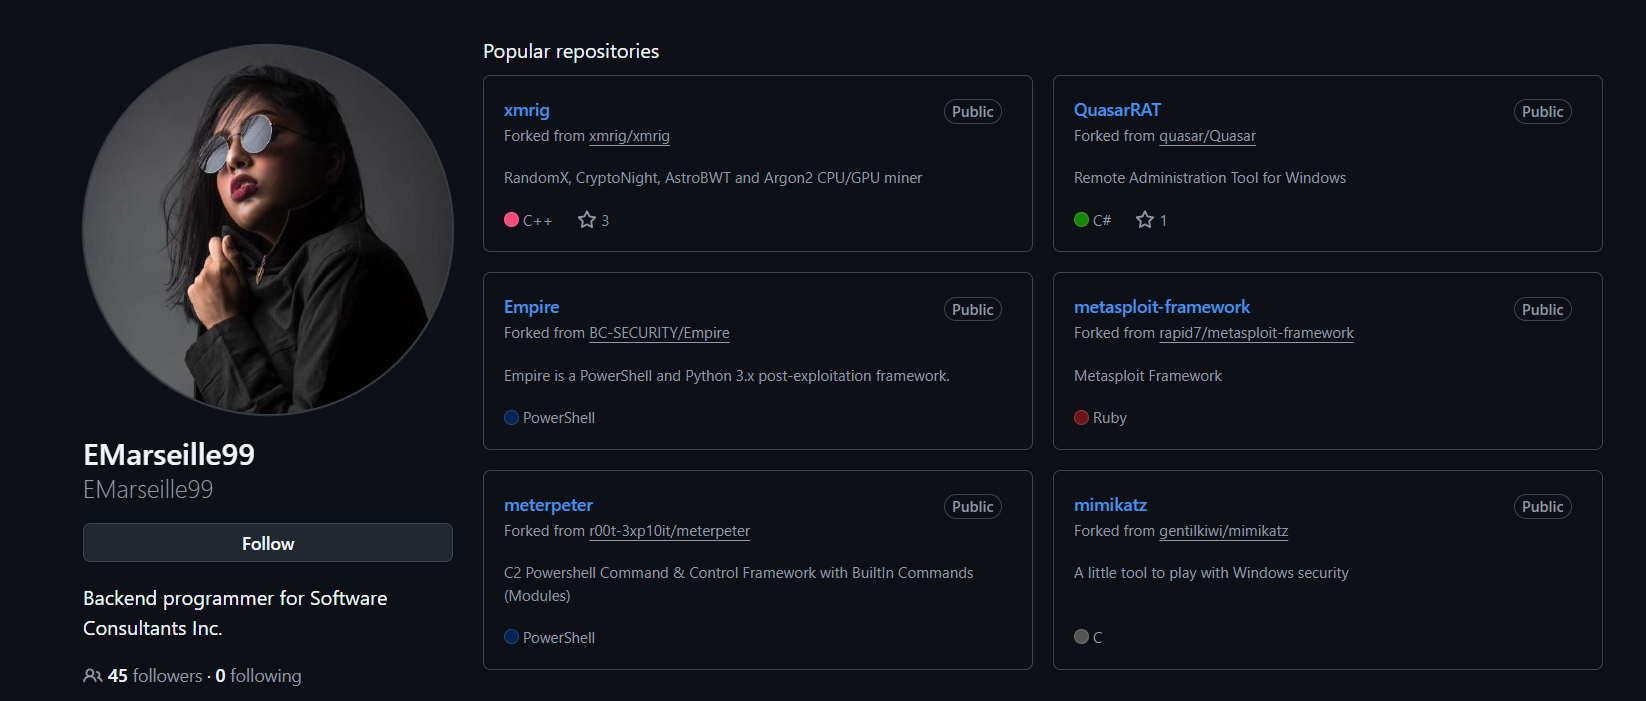
Task: Visit forked source quasar/Quasar
Action: pyautogui.click(x=1207, y=136)
